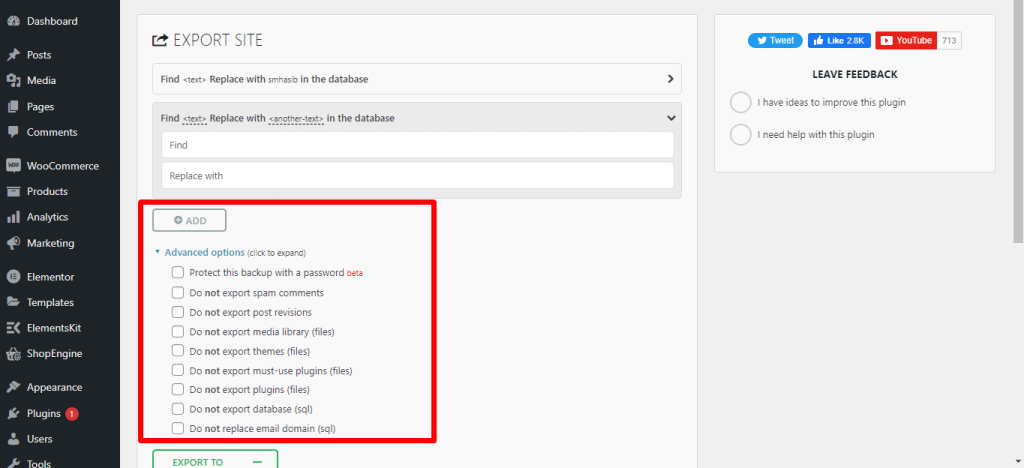Click the Dashboard icon in sidebar
This screenshot has width=1024, height=468.
pos(13,21)
